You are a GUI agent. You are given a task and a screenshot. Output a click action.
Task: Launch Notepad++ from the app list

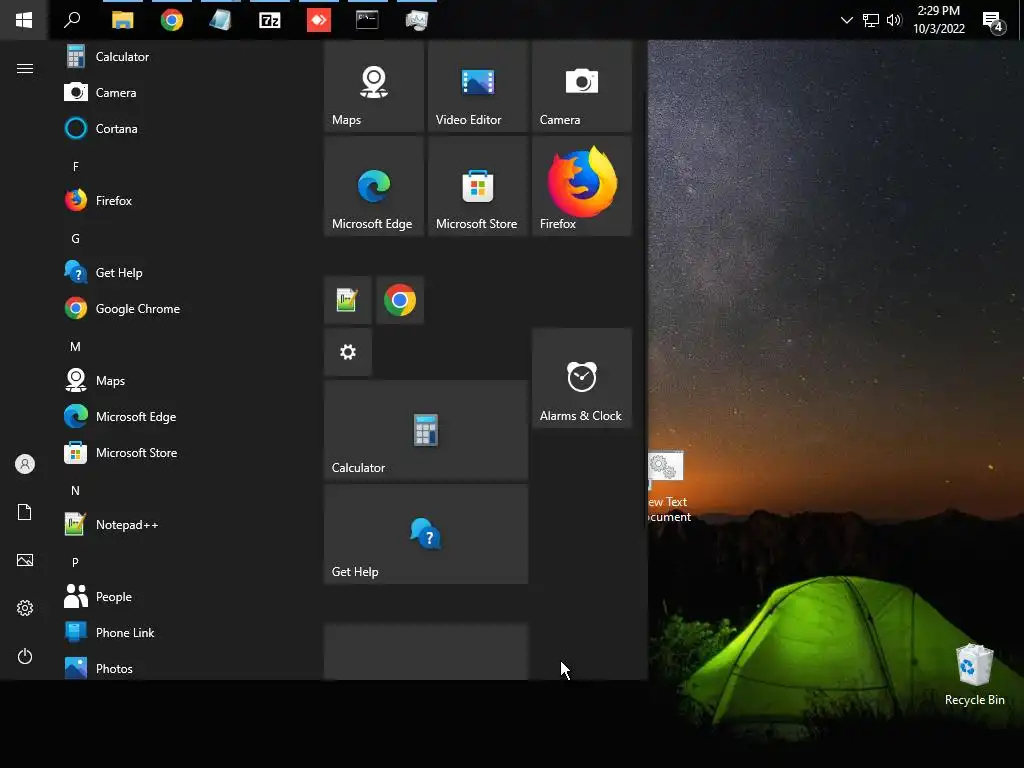(186, 524)
